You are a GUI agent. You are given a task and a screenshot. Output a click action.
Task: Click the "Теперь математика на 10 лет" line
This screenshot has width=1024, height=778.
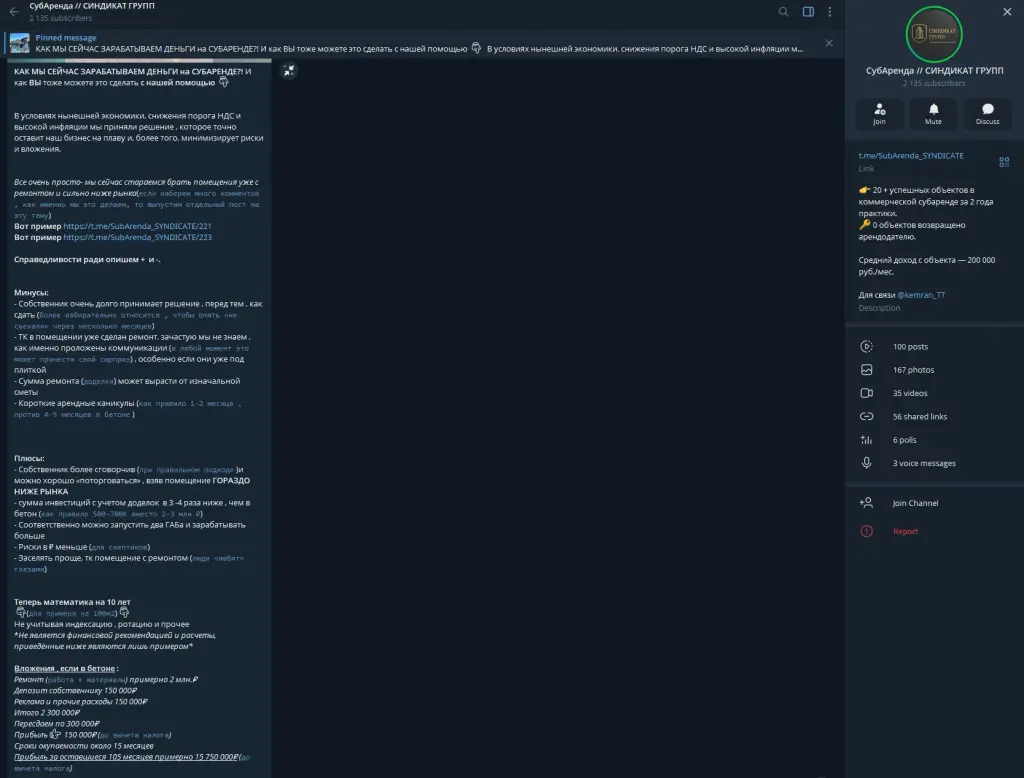click(x=72, y=602)
